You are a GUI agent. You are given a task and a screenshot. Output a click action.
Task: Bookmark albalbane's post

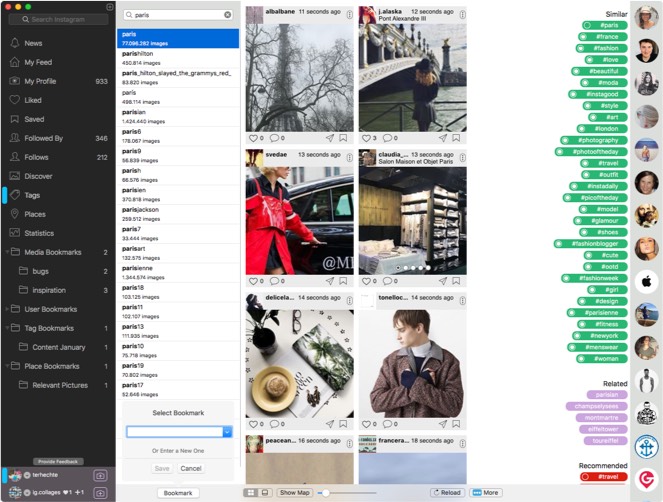(x=343, y=138)
